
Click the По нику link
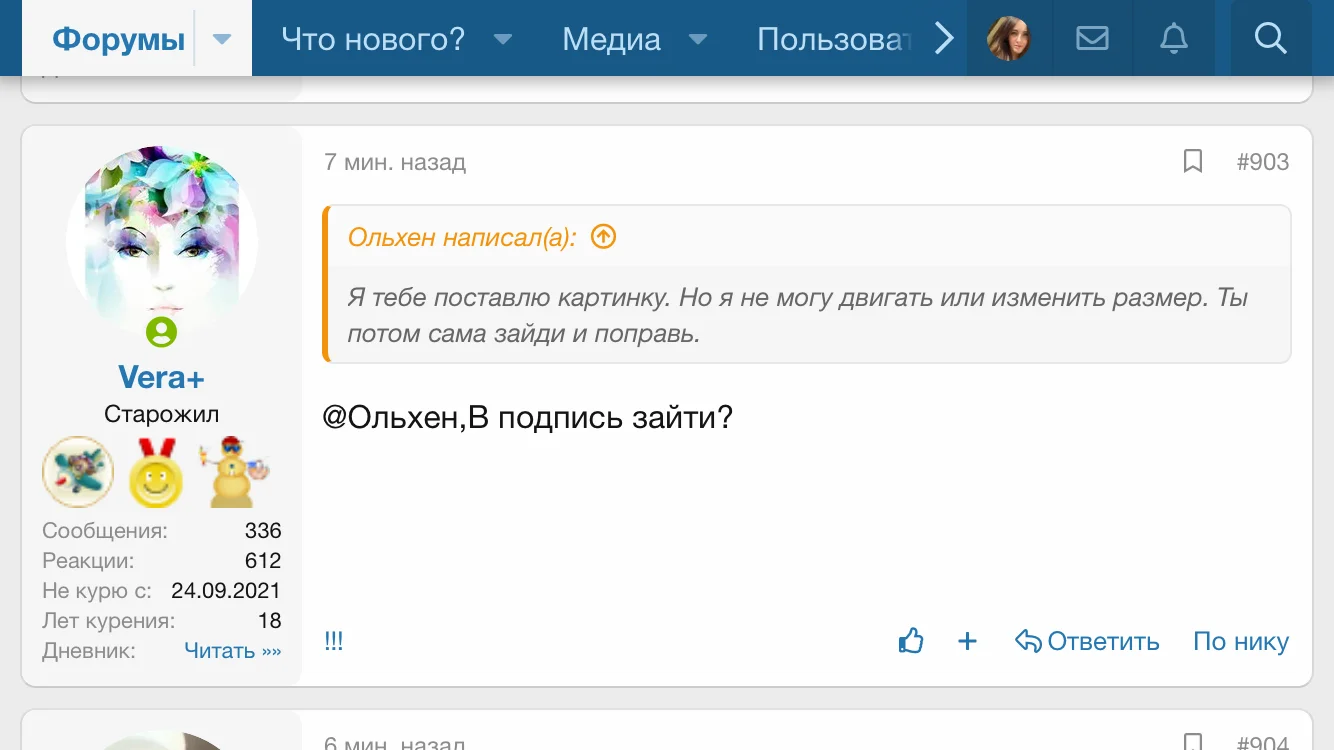(x=1241, y=641)
